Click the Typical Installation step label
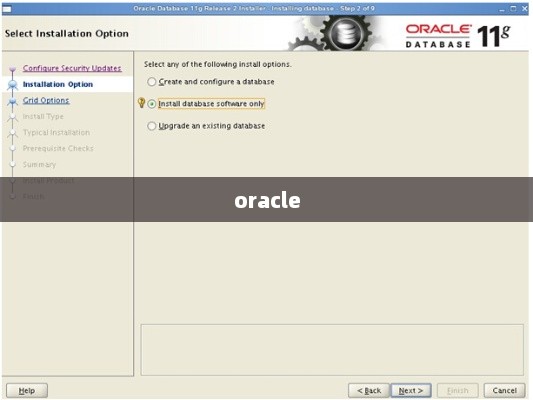 pyautogui.click(x=56, y=133)
